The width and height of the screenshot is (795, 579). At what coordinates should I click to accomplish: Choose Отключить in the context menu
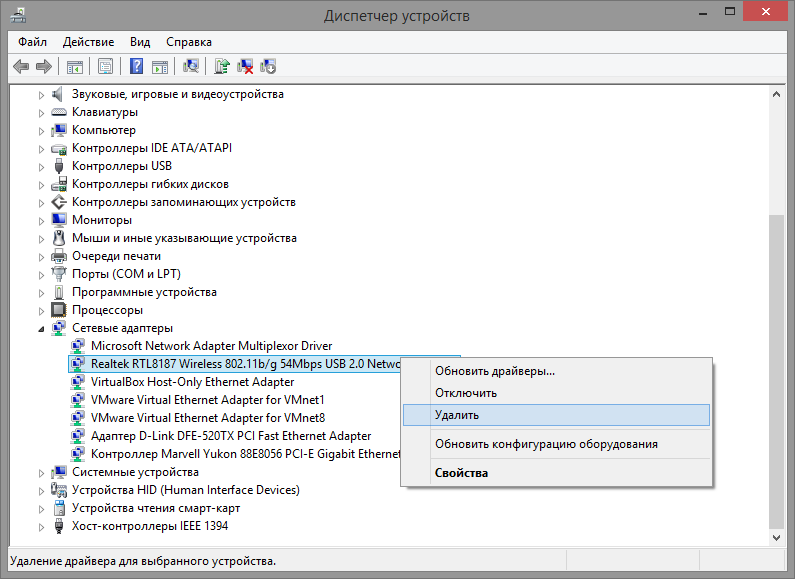pyautogui.click(x=556, y=393)
